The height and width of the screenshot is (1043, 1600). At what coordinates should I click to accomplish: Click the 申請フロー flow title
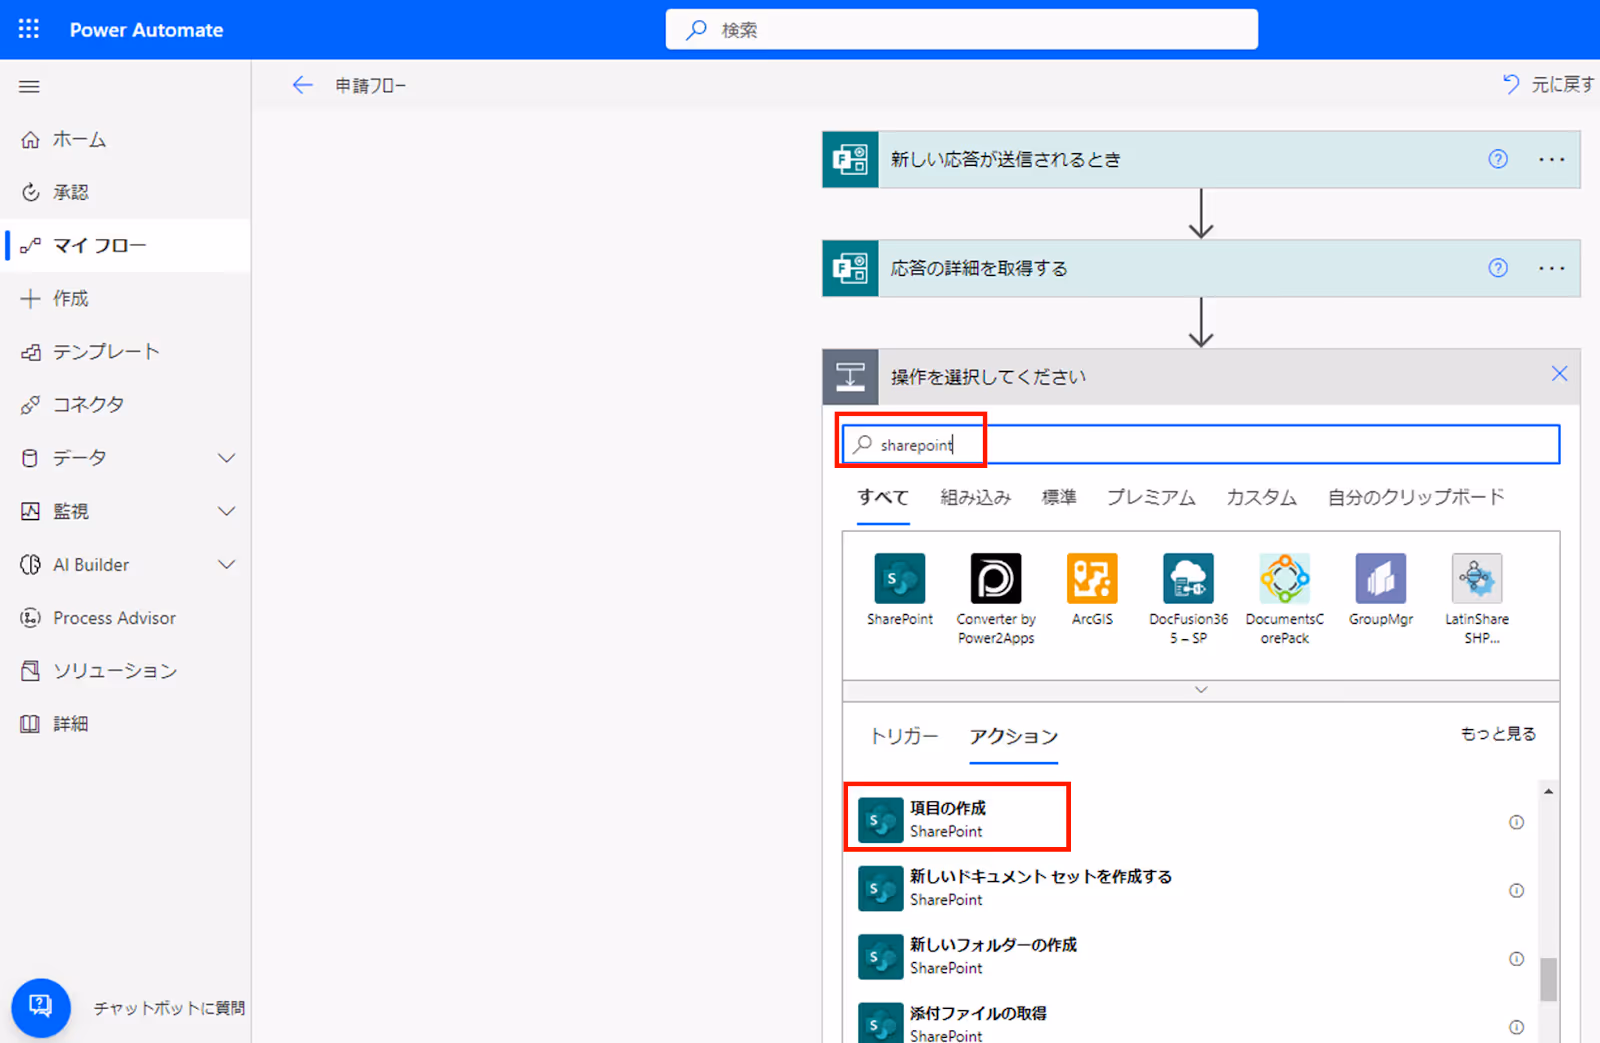pos(371,86)
